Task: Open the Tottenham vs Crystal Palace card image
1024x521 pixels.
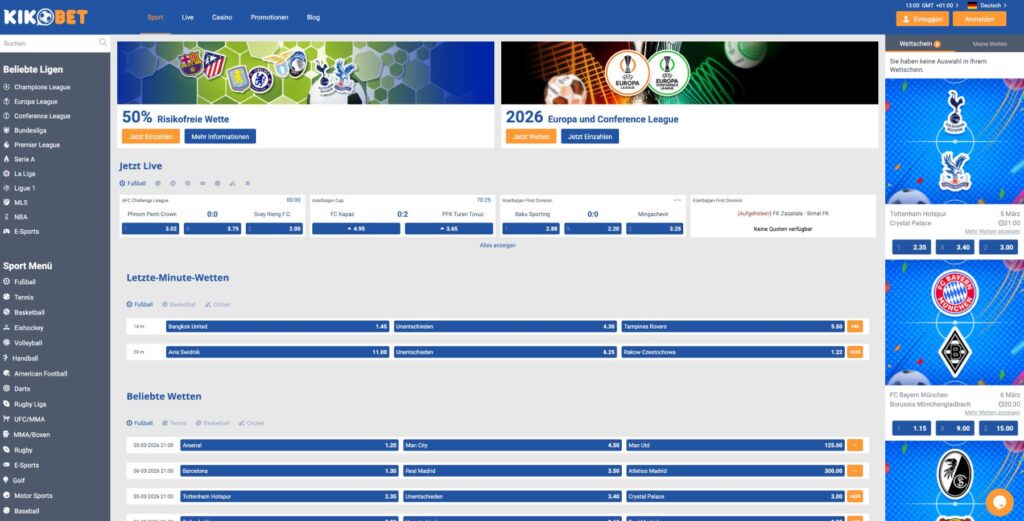Action: coord(955,142)
